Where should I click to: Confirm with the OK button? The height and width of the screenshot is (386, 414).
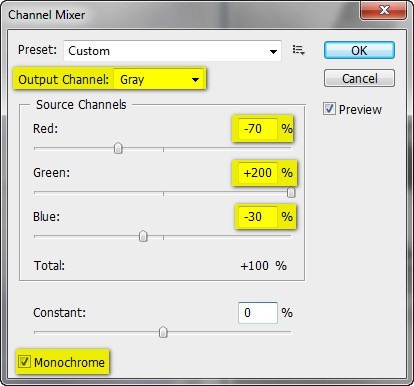pyautogui.click(x=359, y=50)
